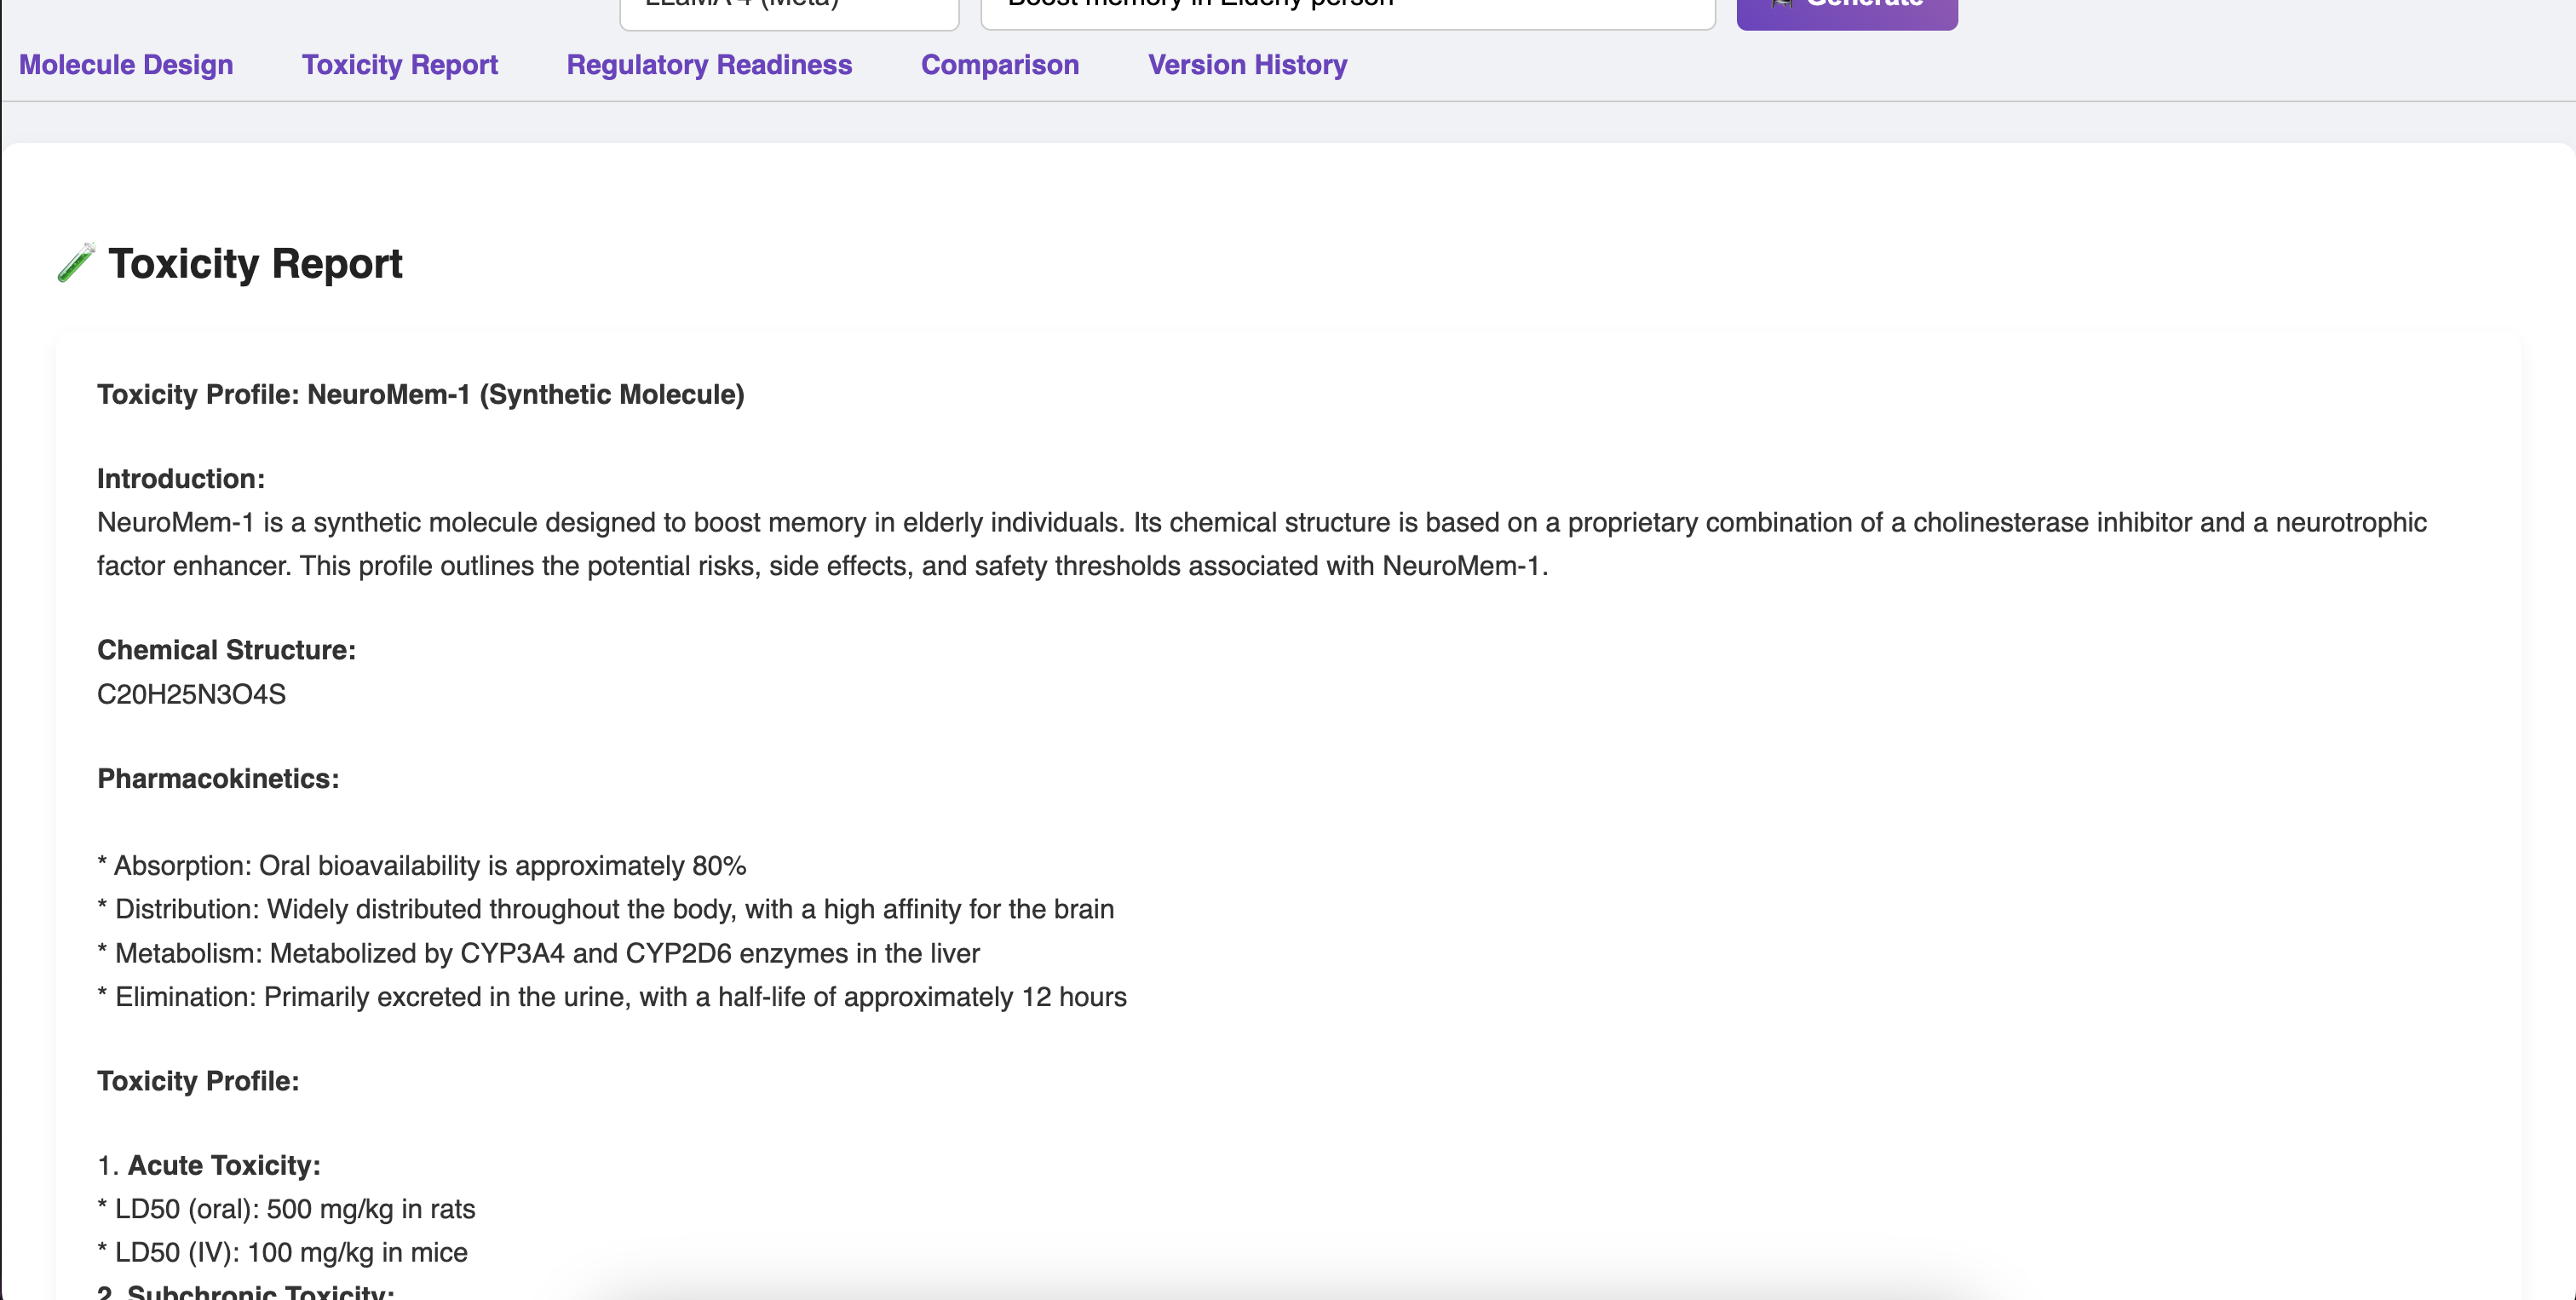The image size is (2576, 1300).
Task: Go to the Comparison tab
Action: (1000, 65)
